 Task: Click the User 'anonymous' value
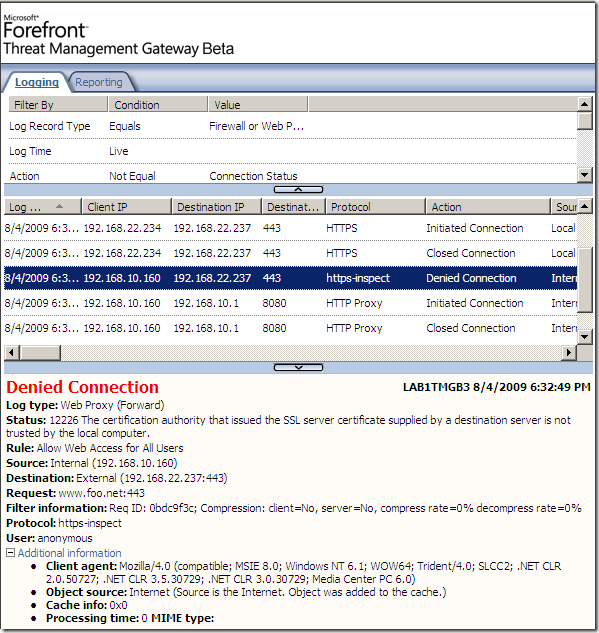coord(65,538)
